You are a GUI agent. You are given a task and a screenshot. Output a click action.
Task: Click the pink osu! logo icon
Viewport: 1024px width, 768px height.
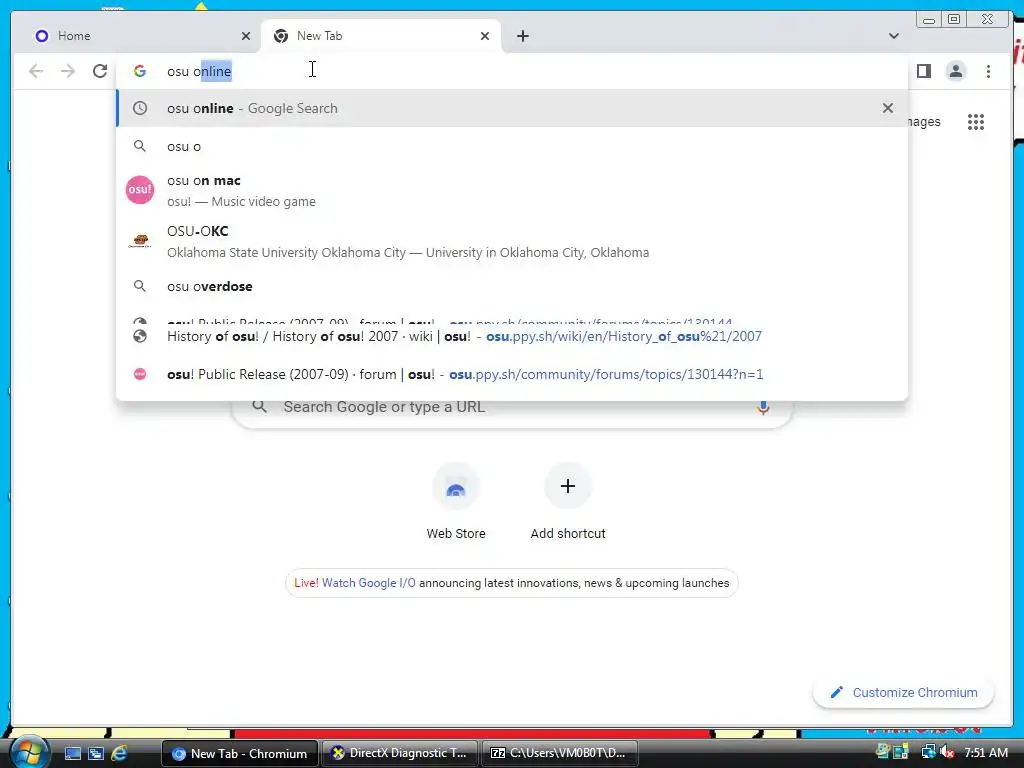point(140,189)
